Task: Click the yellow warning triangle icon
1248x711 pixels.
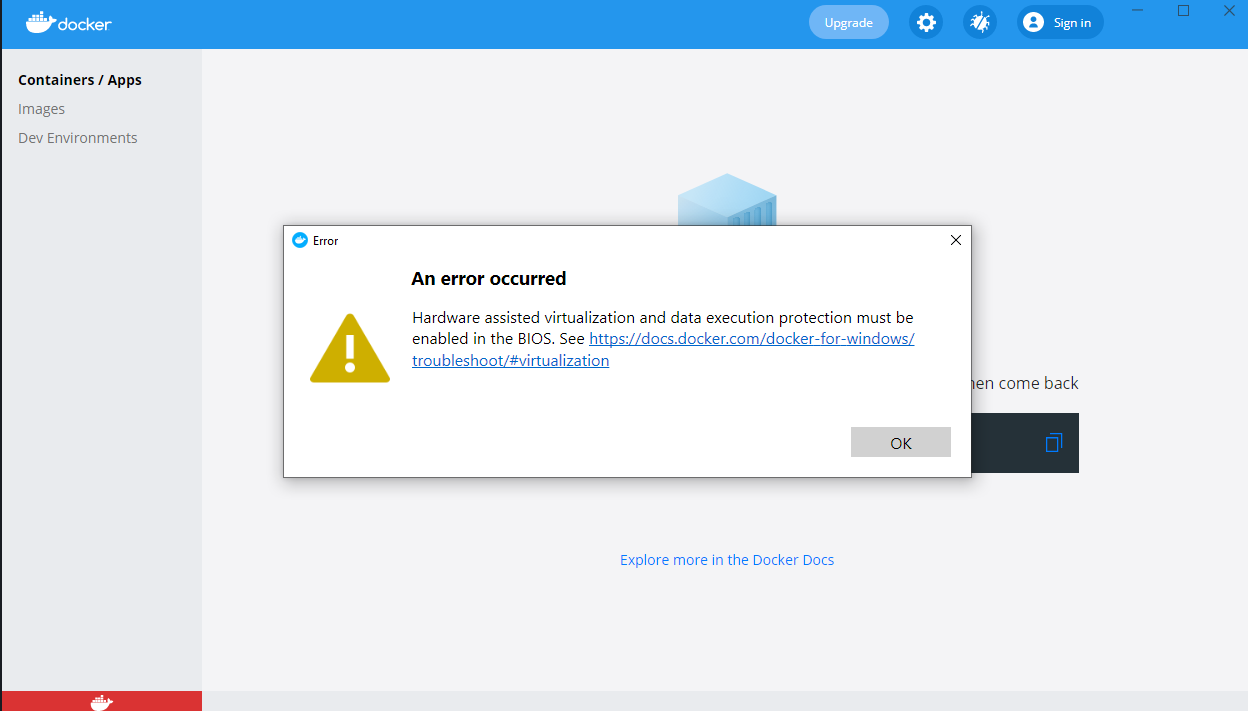Action: 349,348
